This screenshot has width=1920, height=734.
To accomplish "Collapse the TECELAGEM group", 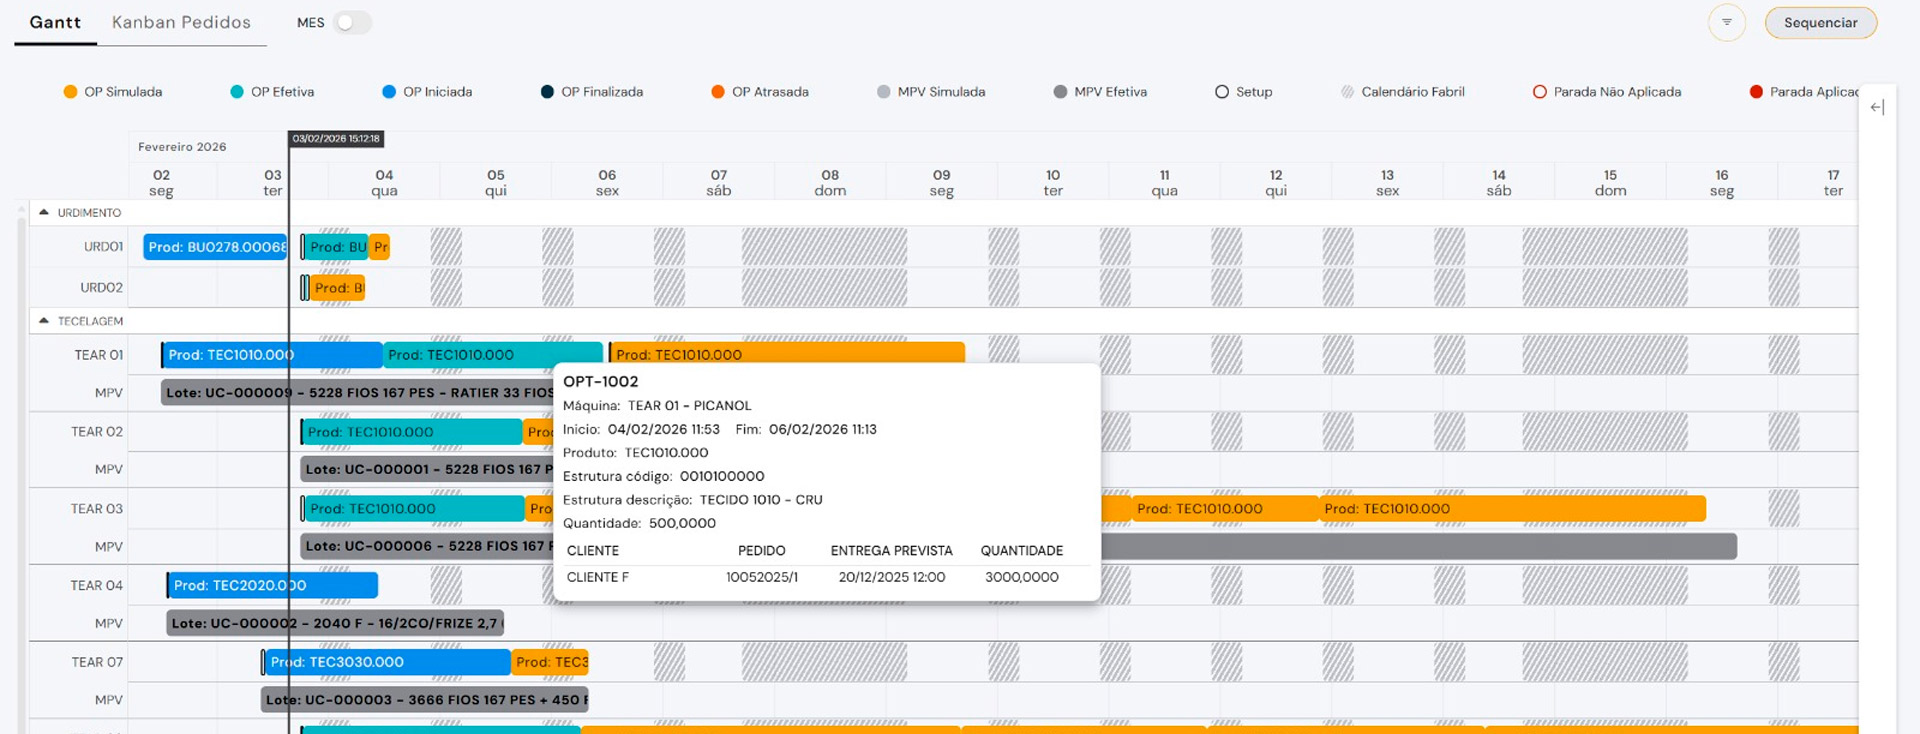I will point(44,321).
